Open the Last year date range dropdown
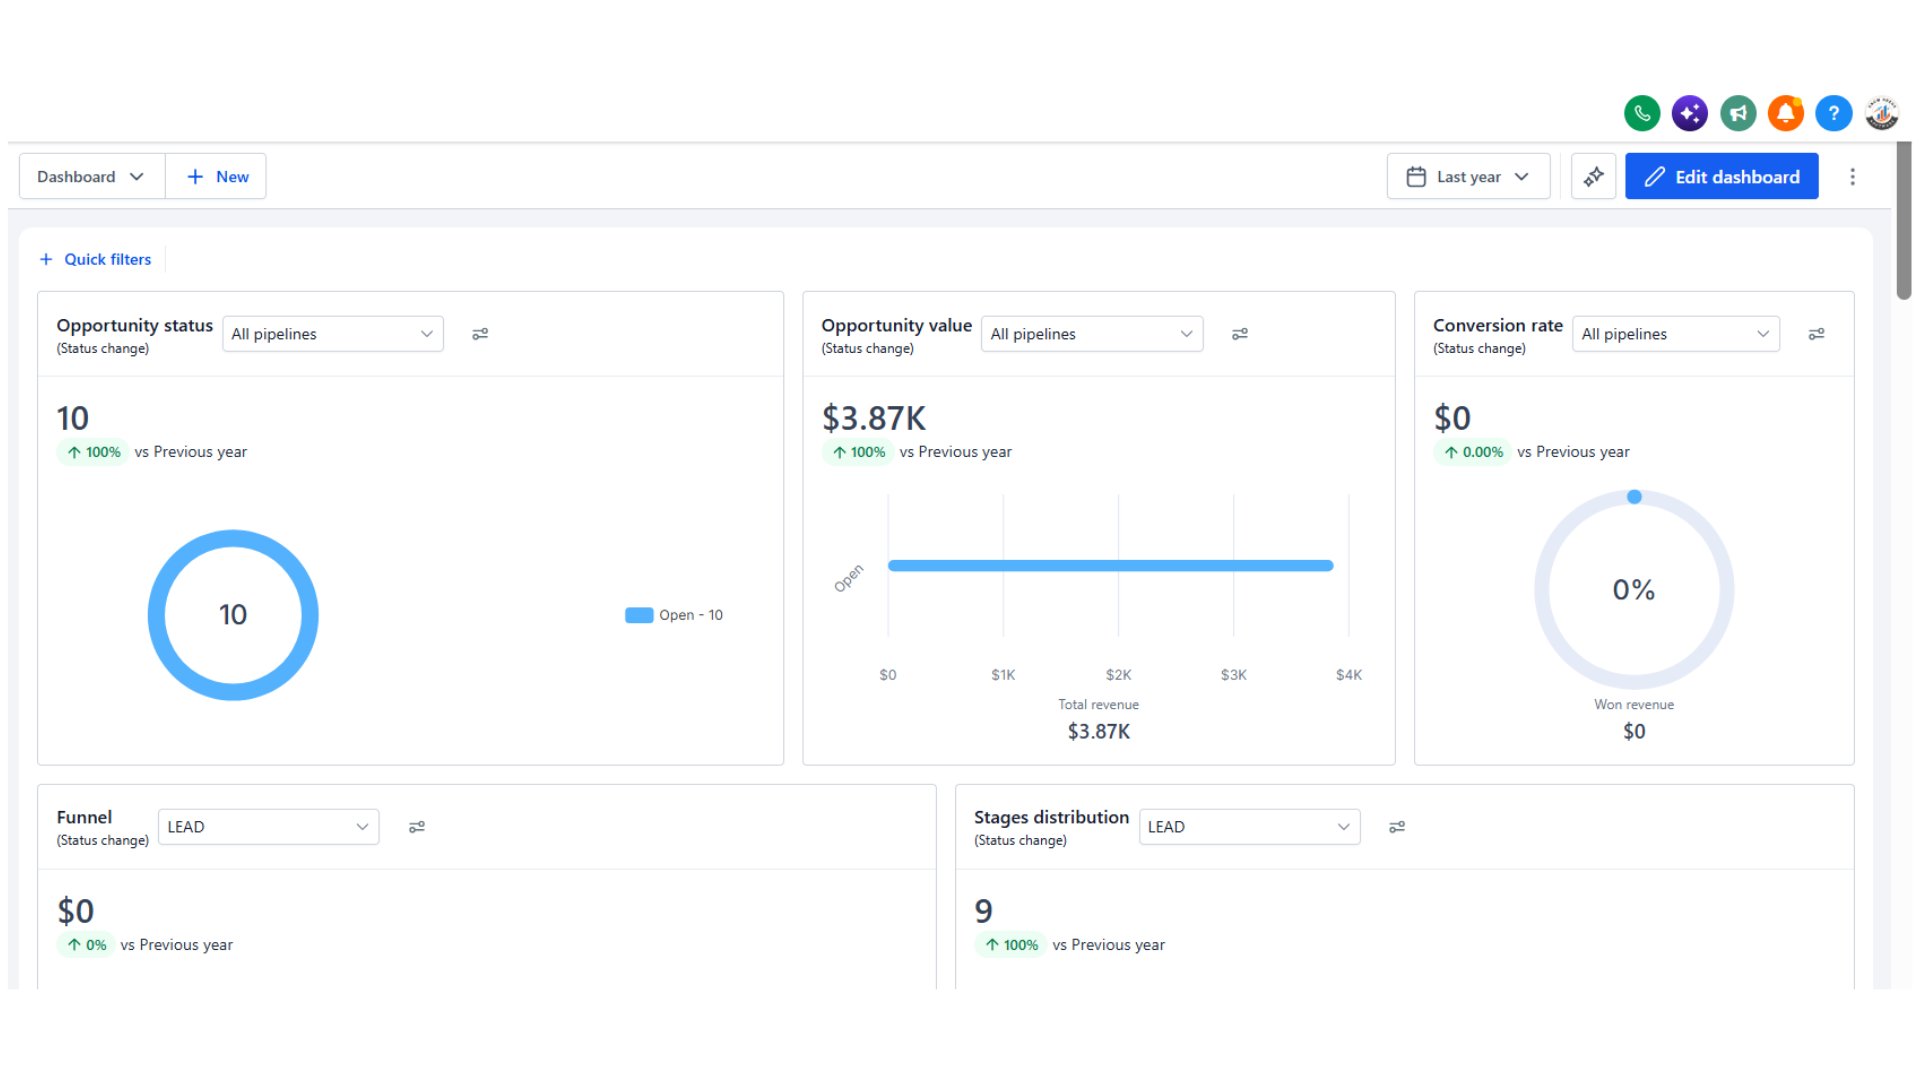The width and height of the screenshot is (1920, 1080). (1468, 177)
